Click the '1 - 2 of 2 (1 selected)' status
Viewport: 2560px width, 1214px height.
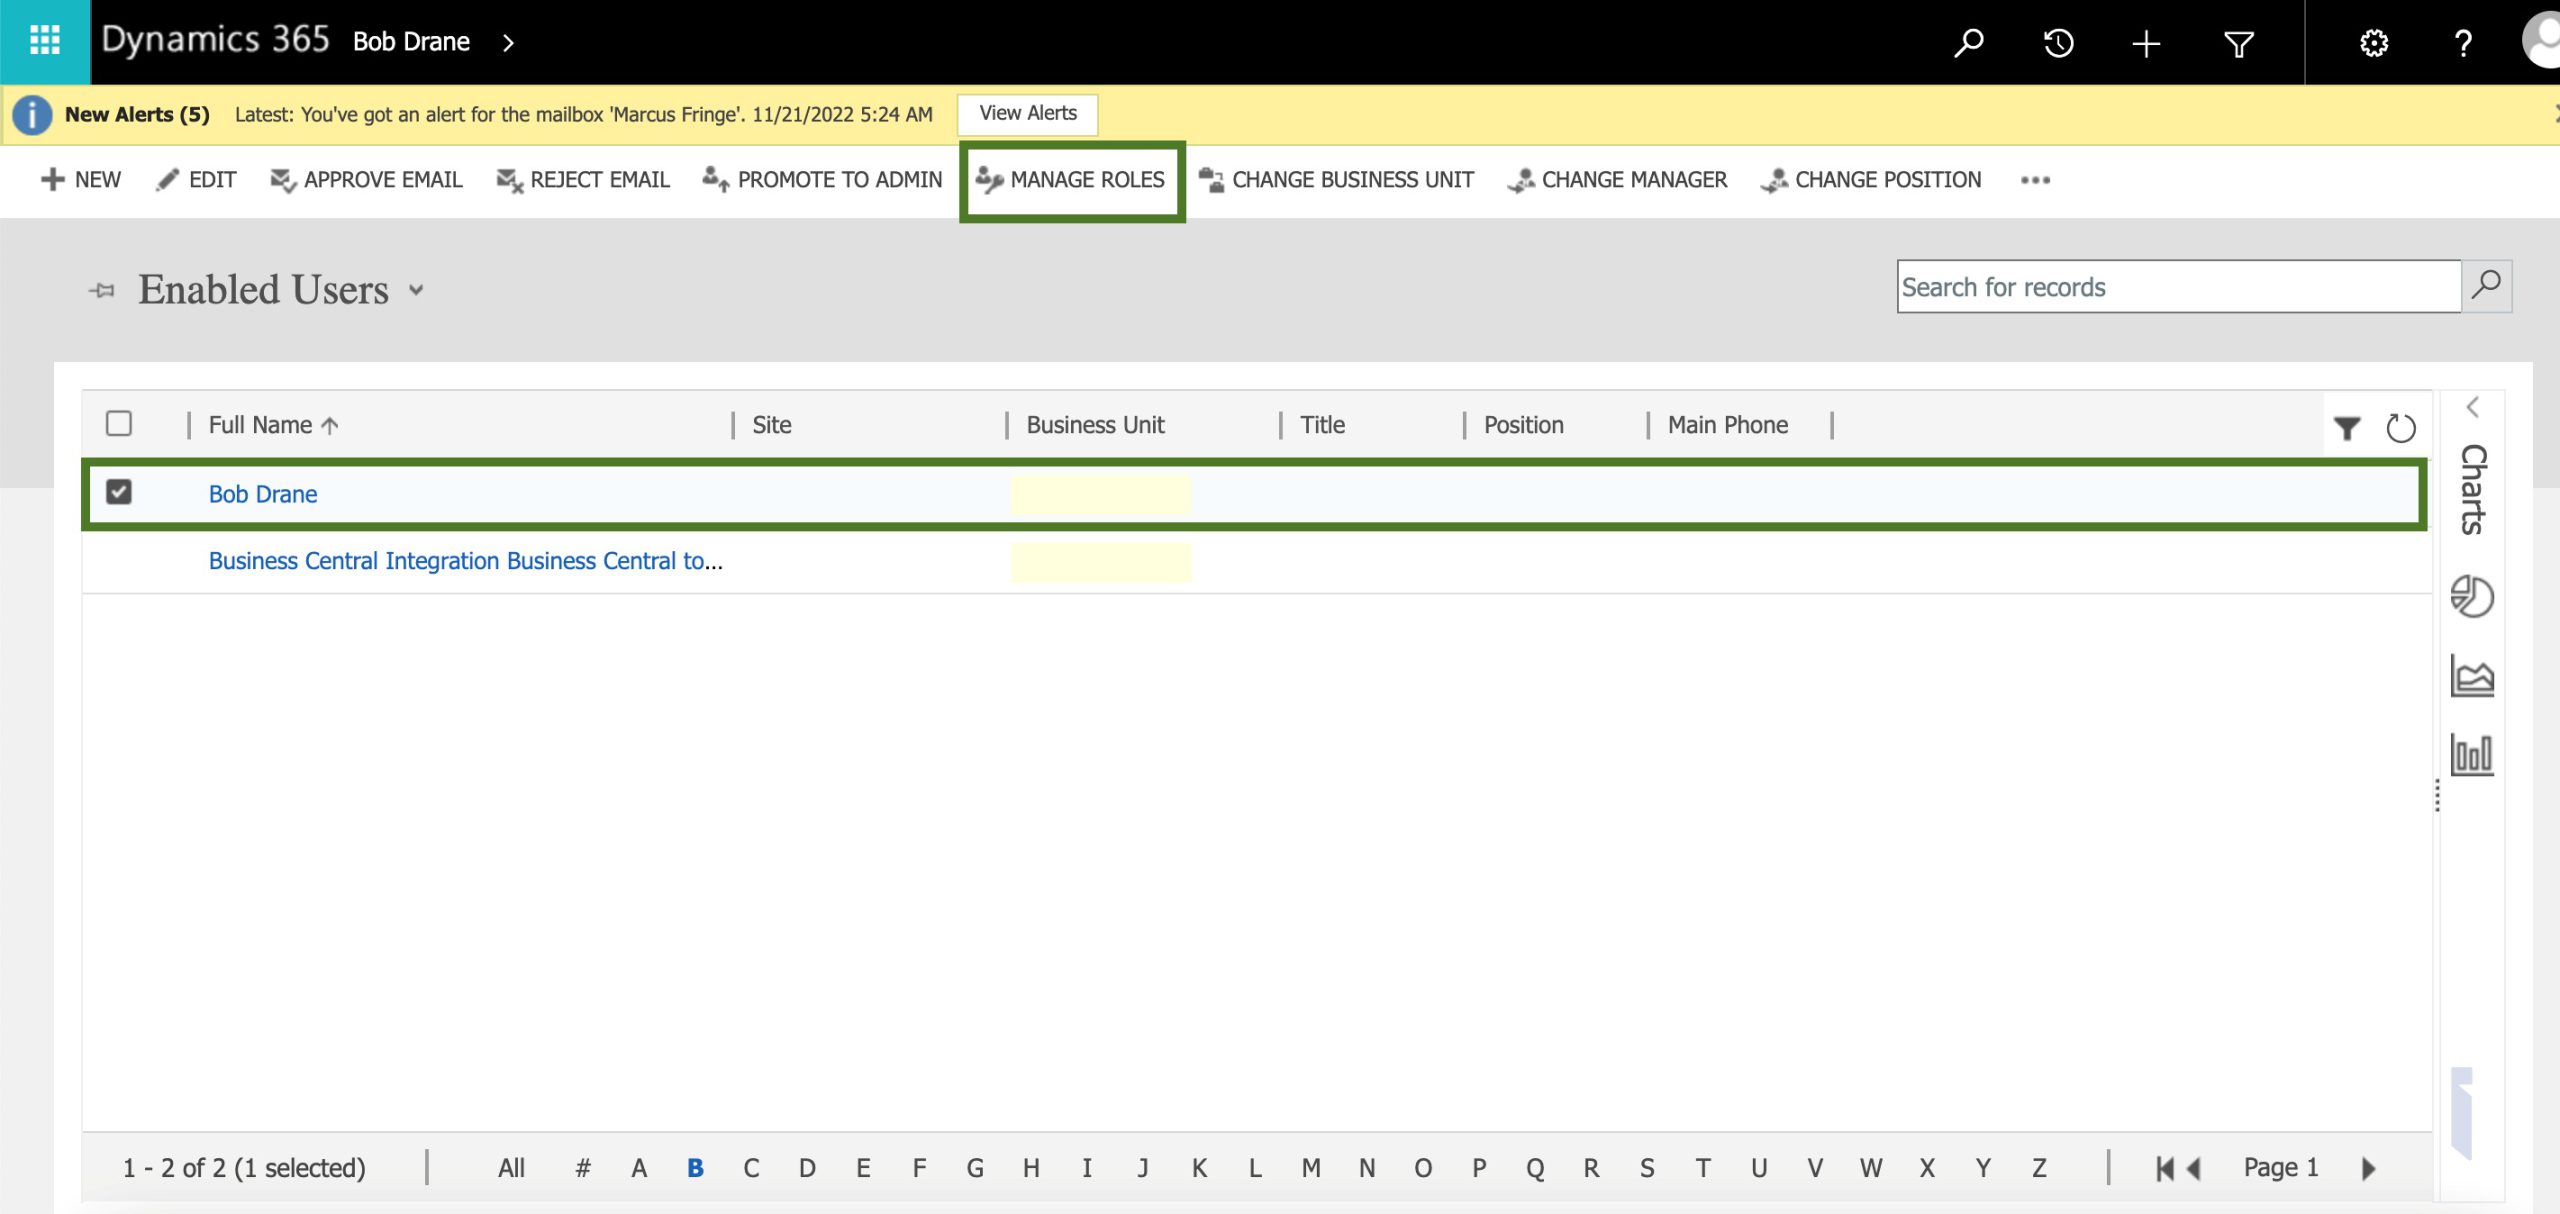(244, 1168)
